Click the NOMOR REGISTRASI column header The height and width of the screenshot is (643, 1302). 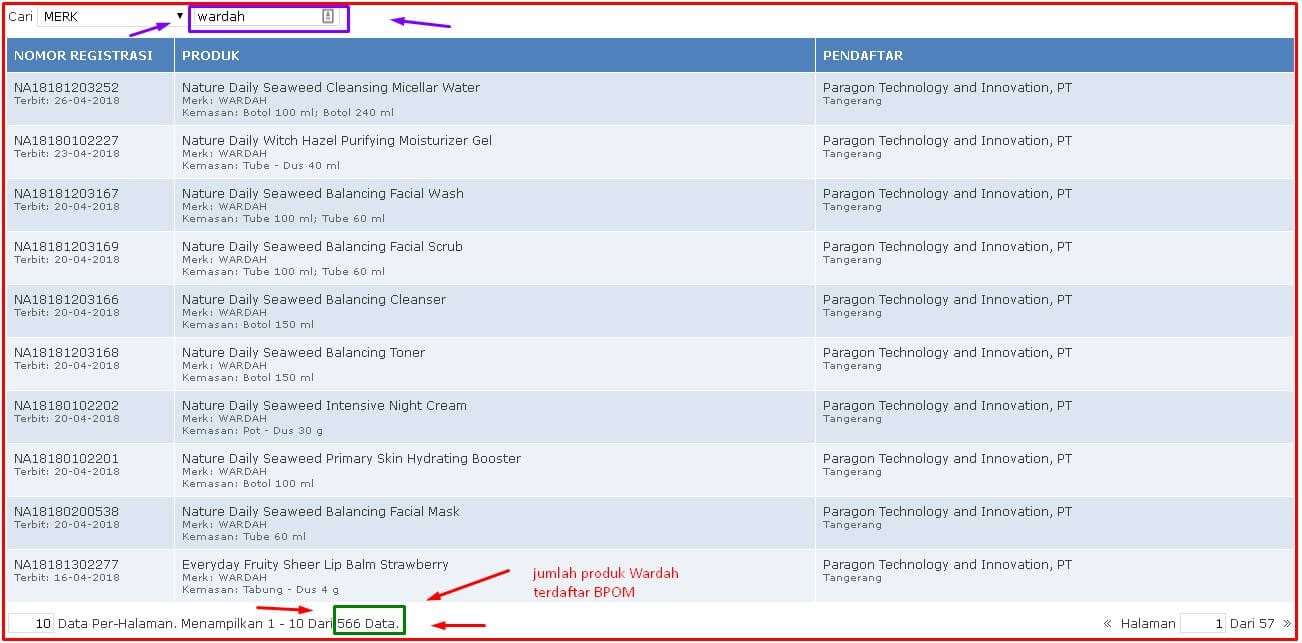tap(90, 55)
